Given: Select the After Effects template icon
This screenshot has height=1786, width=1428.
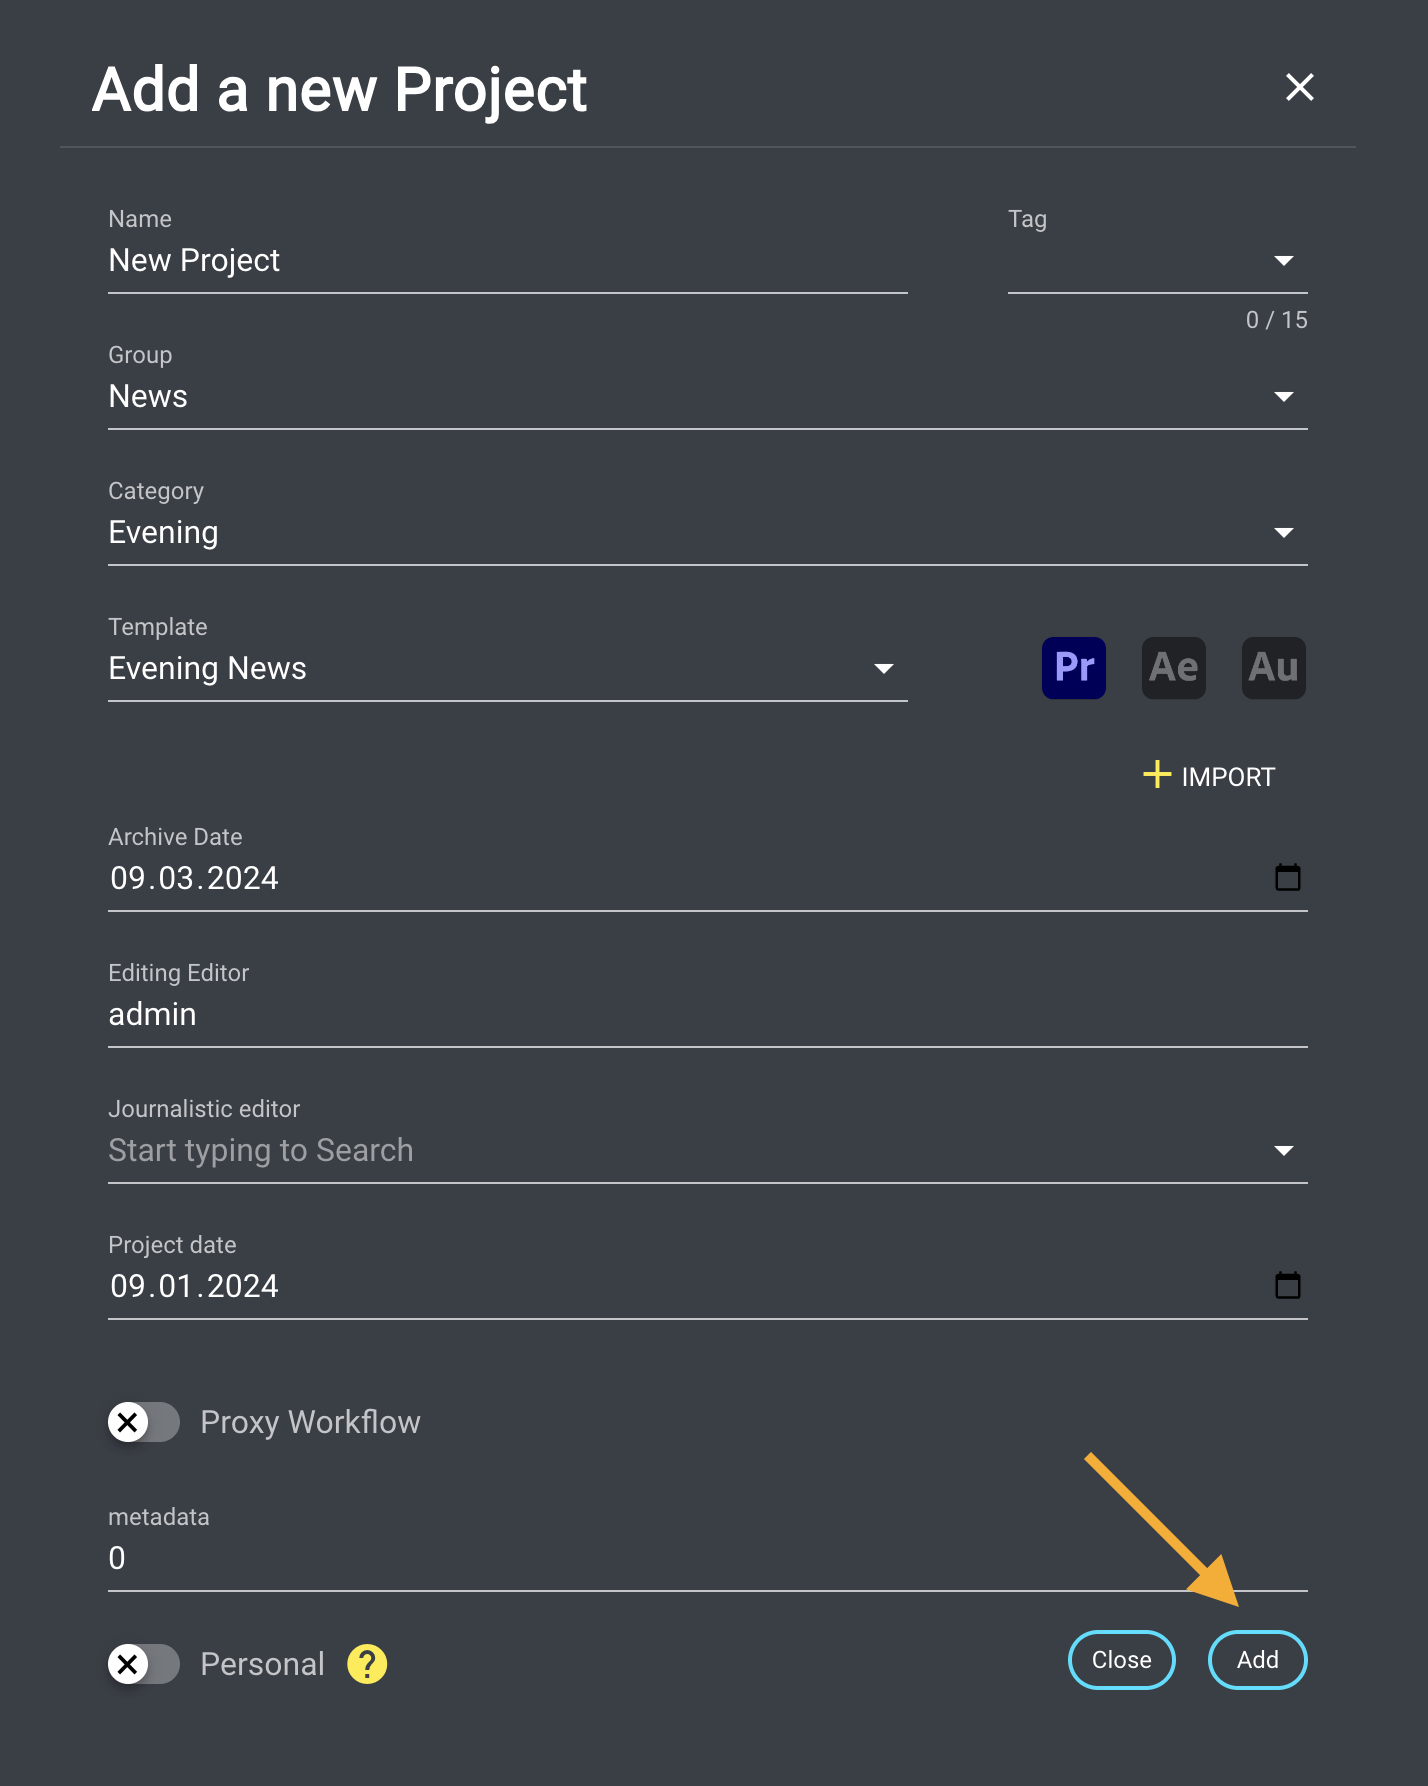Looking at the screenshot, I should pos(1173,667).
